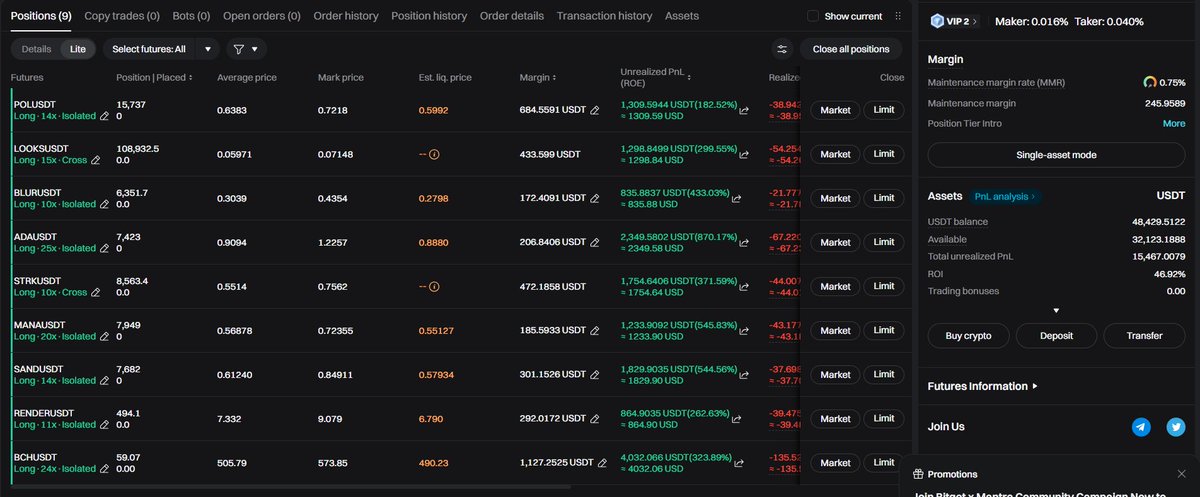The image size is (1200, 497).
Task: Share SANDUSDT unrealized PnL
Action: pyautogui.click(x=744, y=374)
